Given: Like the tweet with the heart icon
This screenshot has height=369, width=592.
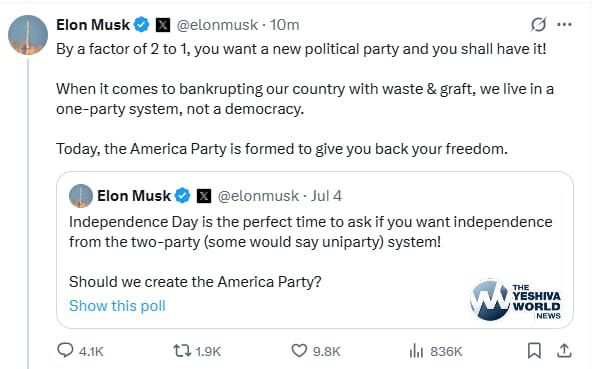Looking at the screenshot, I should (299, 351).
